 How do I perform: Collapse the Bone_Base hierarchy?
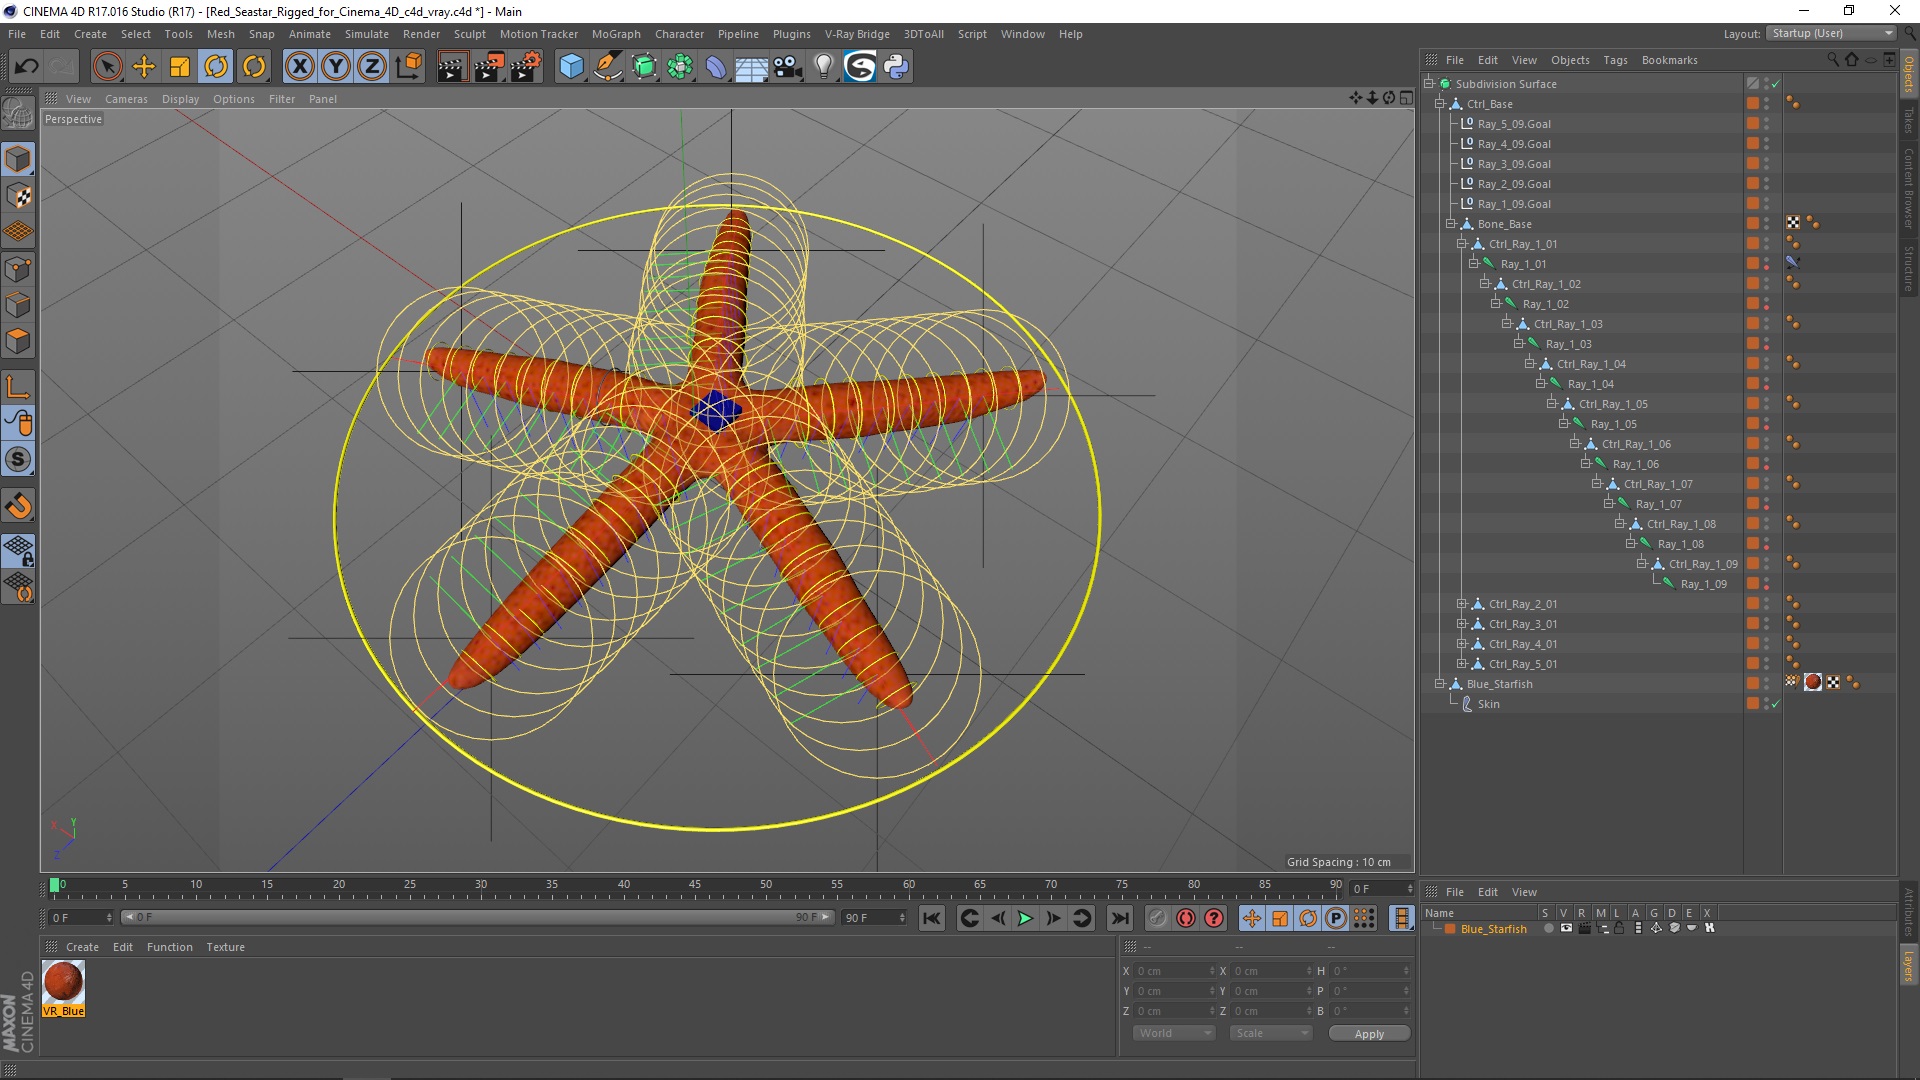coord(1451,224)
